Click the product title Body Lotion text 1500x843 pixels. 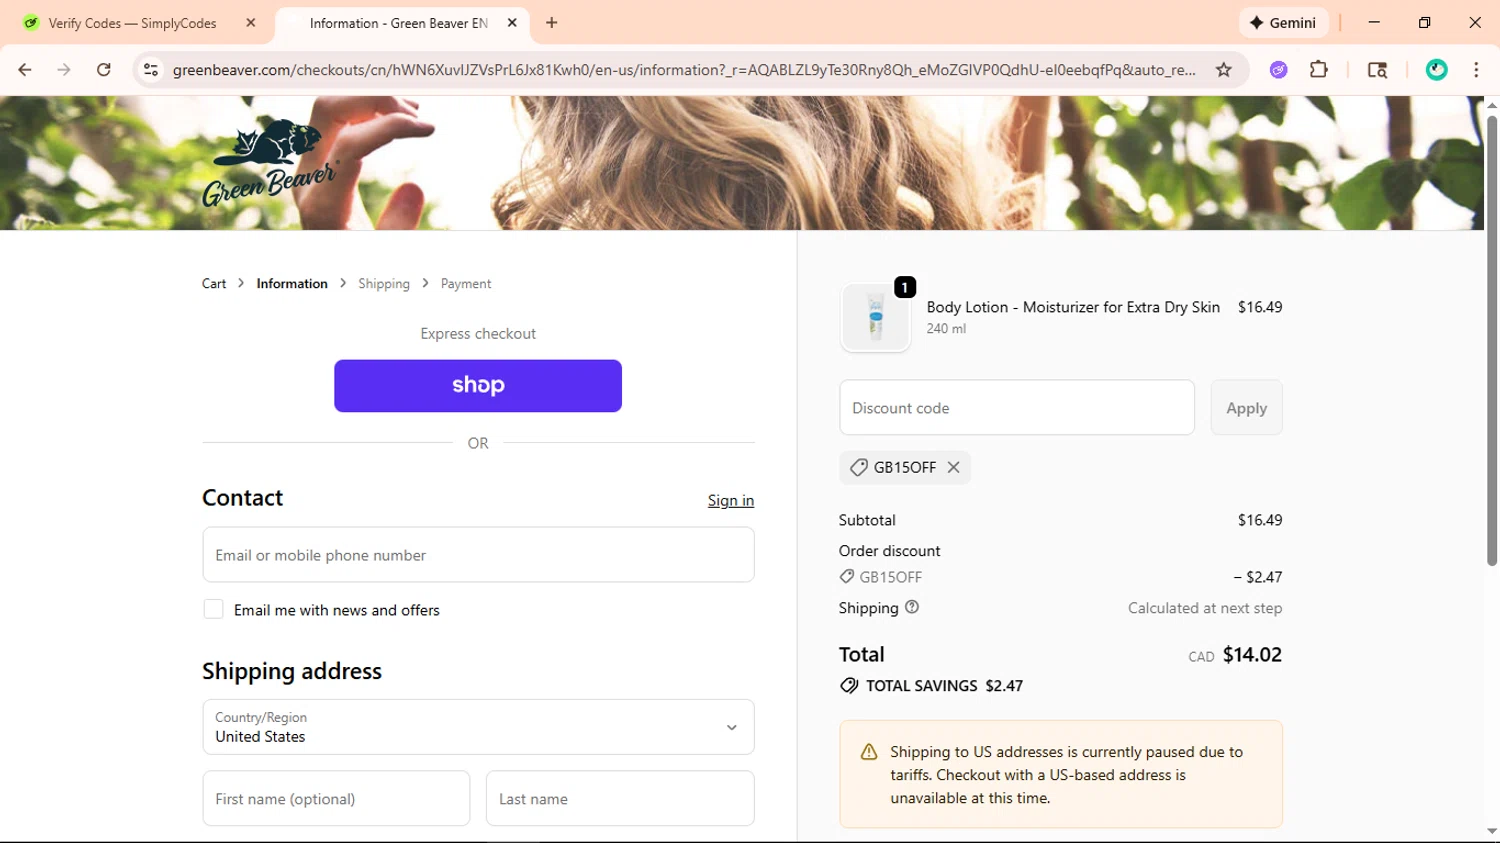1073,307
